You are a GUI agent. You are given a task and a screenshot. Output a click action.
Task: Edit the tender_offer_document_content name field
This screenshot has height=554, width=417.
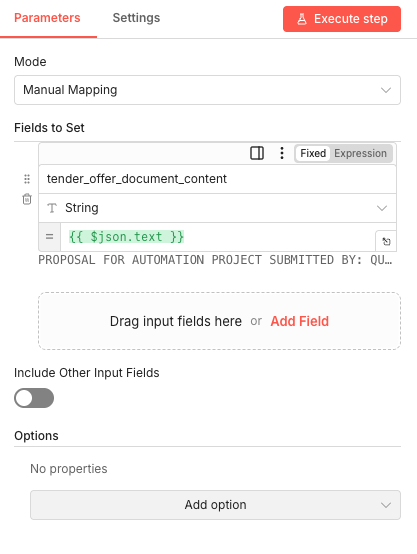(x=217, y=179)
